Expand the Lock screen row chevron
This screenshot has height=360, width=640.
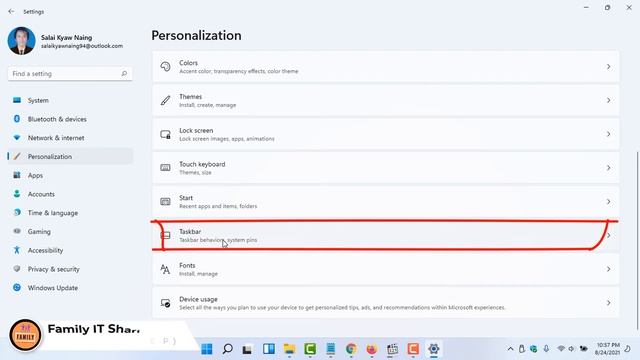click(x=608, y=134)
